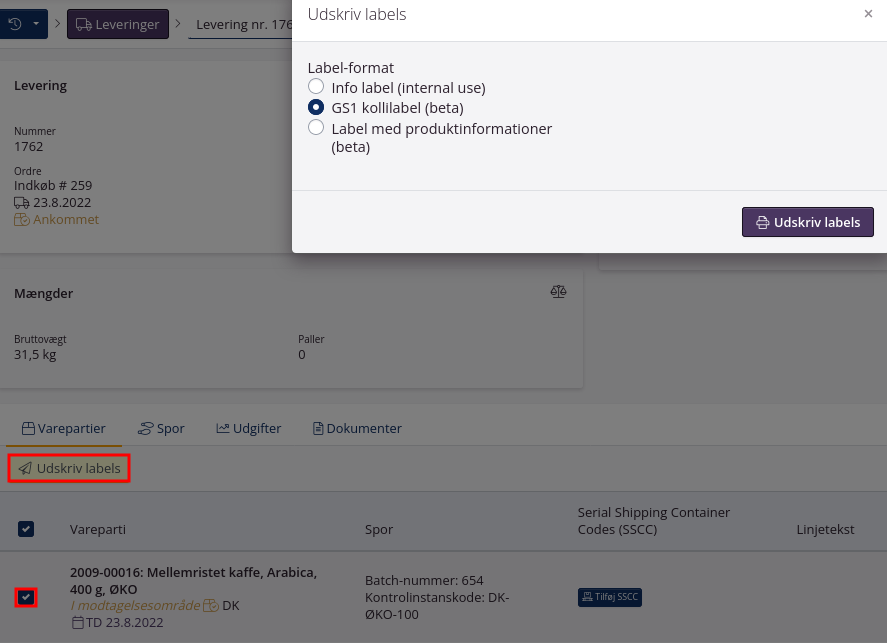This screenshot has width=887, height=643.
Task: Click the calendar icon beside TD 23.8.2022
Action: click(78, 621)
